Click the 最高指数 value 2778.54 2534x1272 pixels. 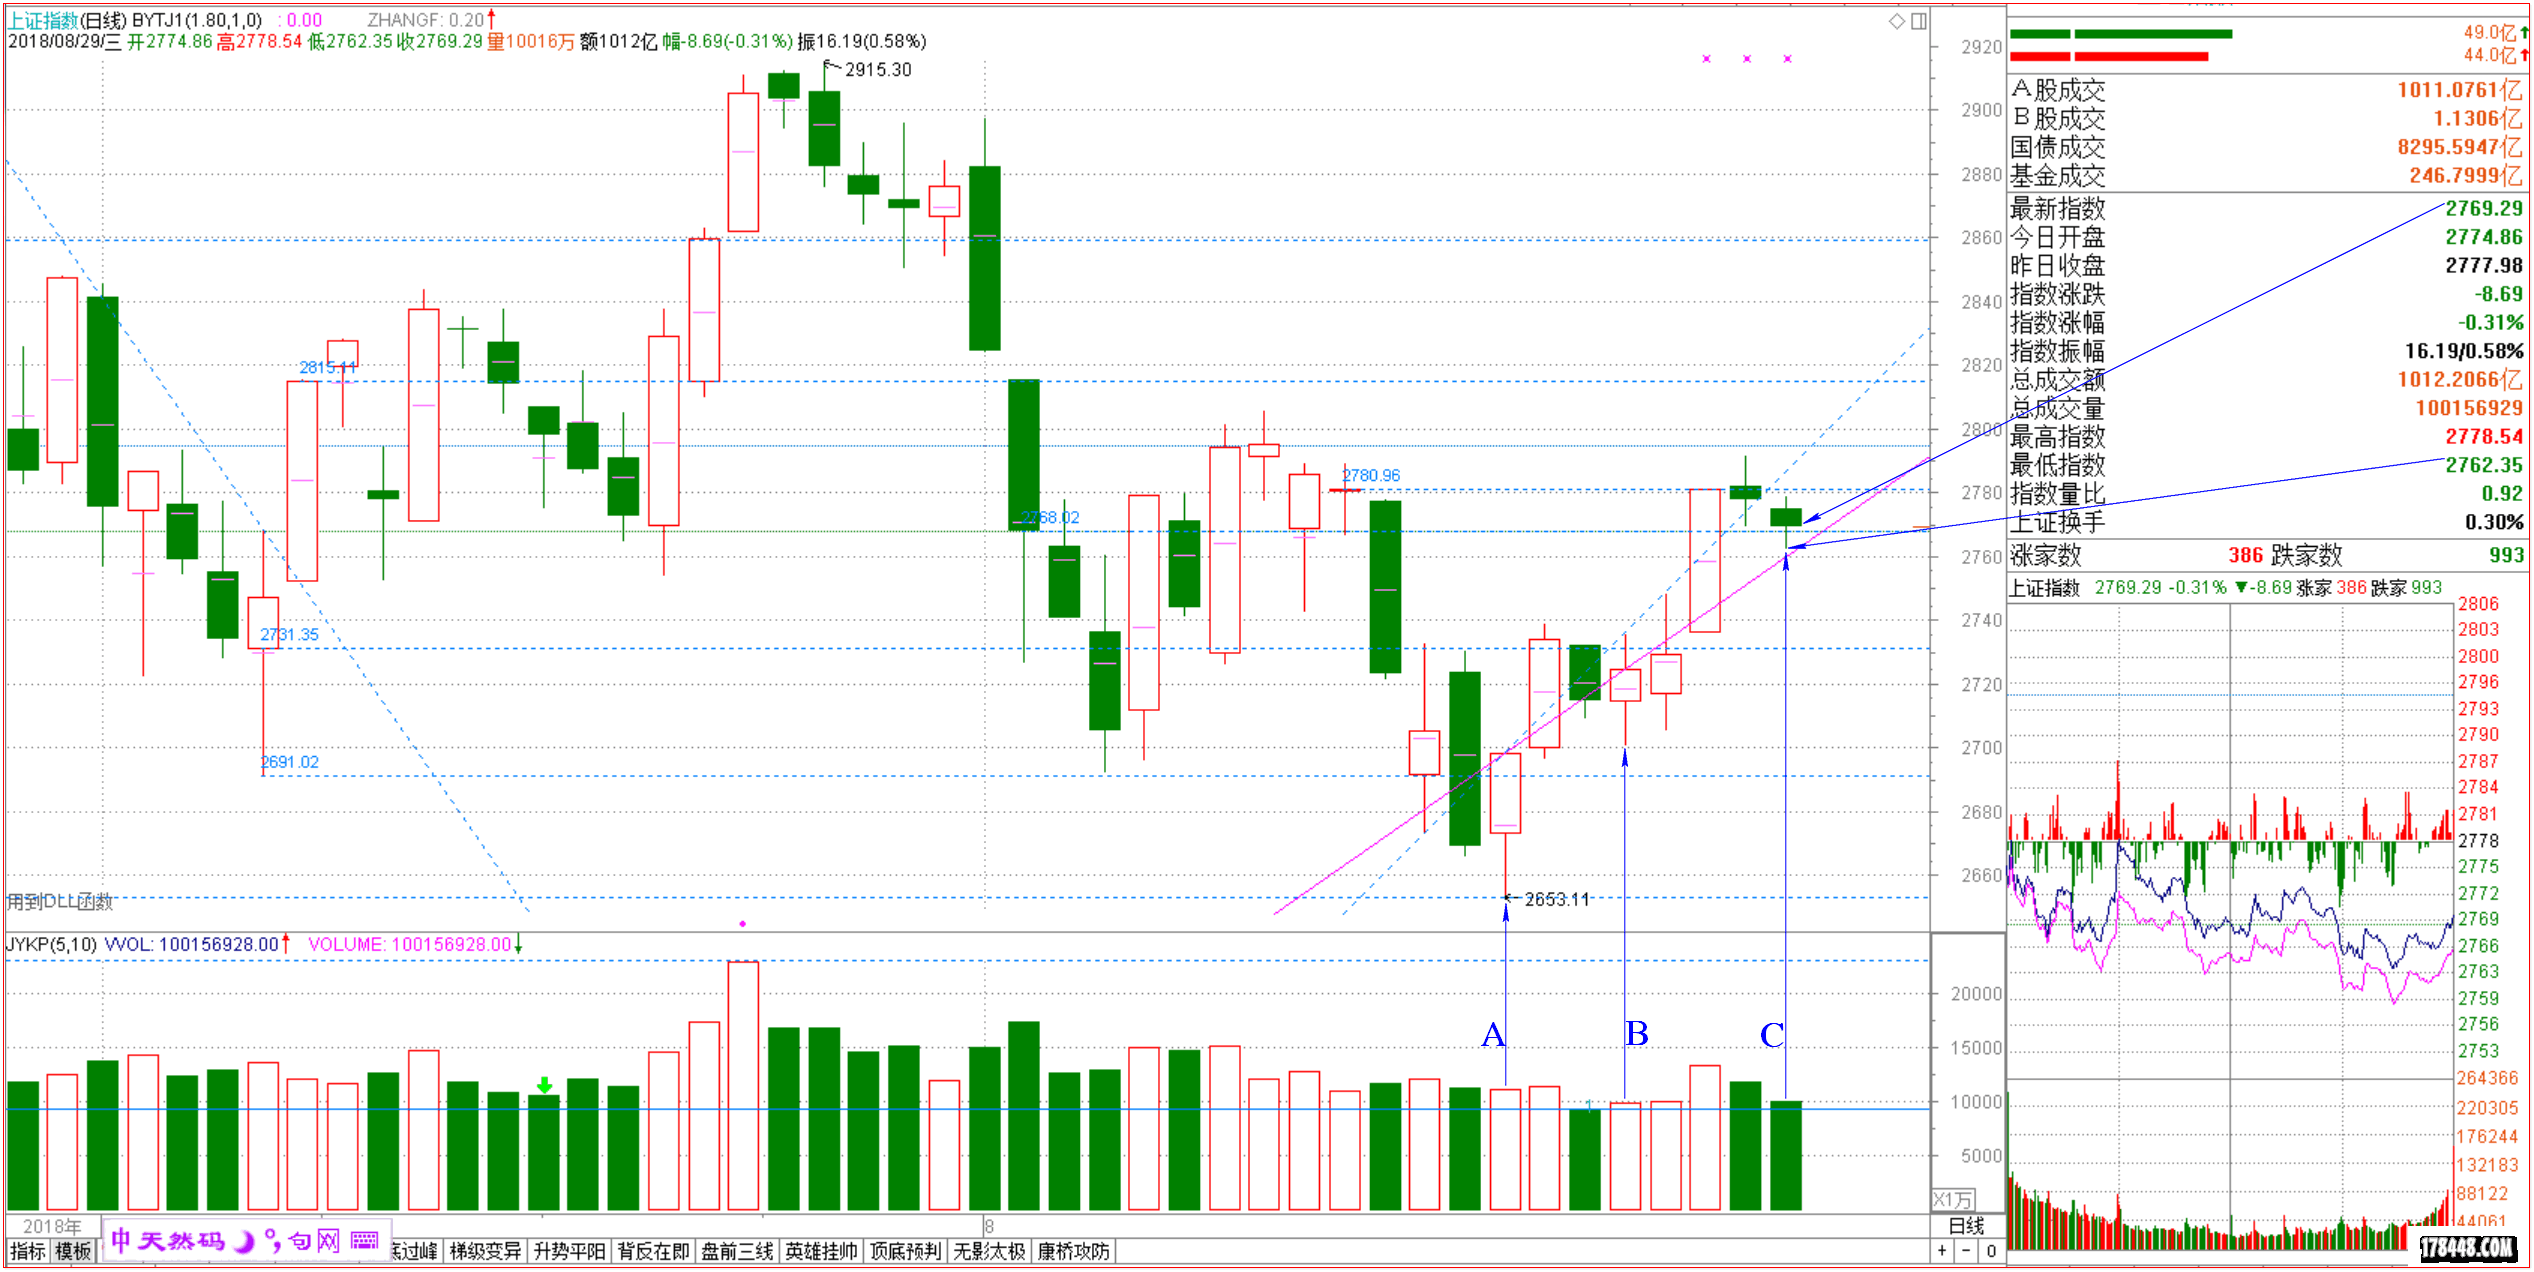point(2484,436)
